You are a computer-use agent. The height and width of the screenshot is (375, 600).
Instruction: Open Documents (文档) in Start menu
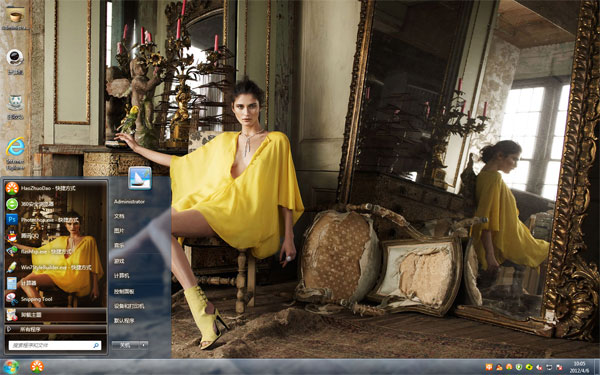point(119,216)
